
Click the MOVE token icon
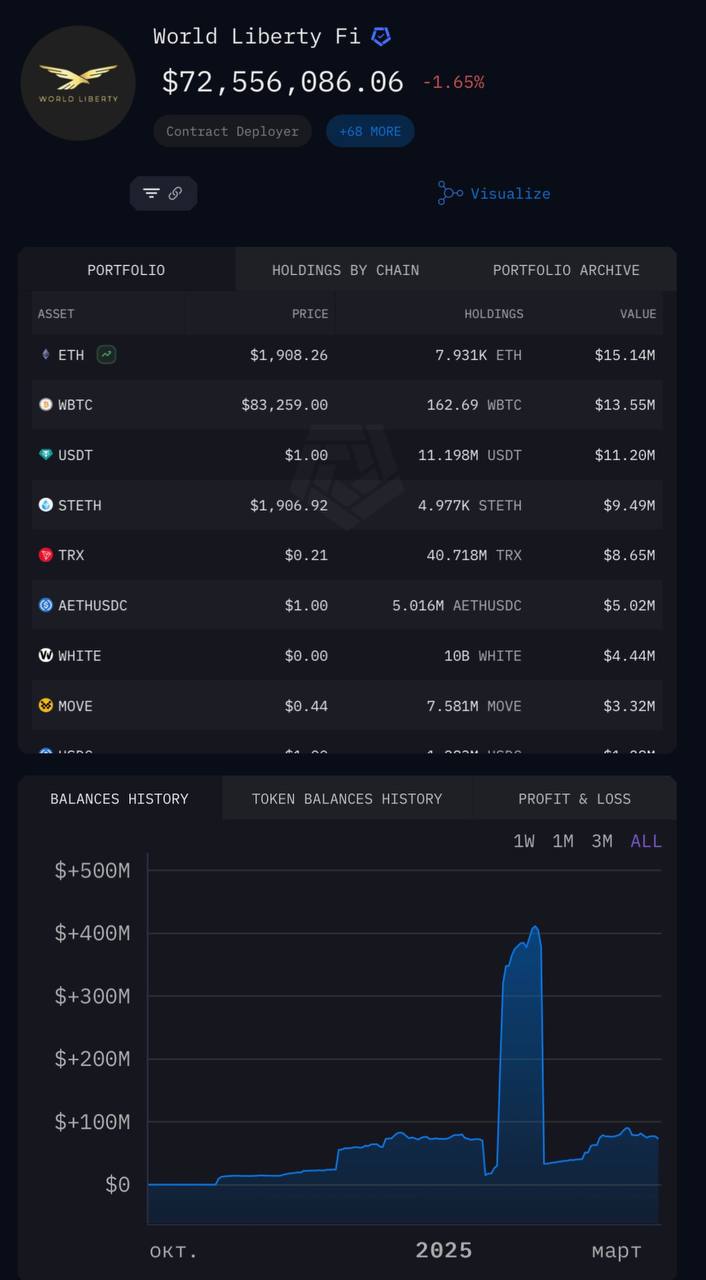click(x=45, y=706)
